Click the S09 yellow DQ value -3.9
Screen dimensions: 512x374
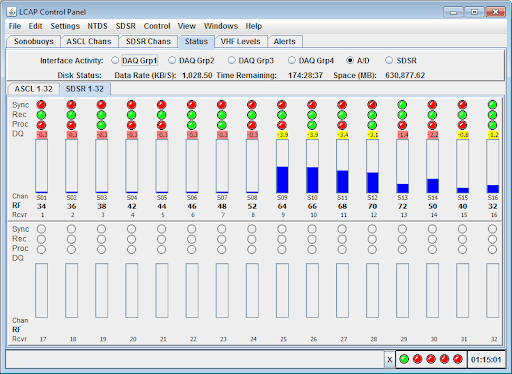[282, 135]
